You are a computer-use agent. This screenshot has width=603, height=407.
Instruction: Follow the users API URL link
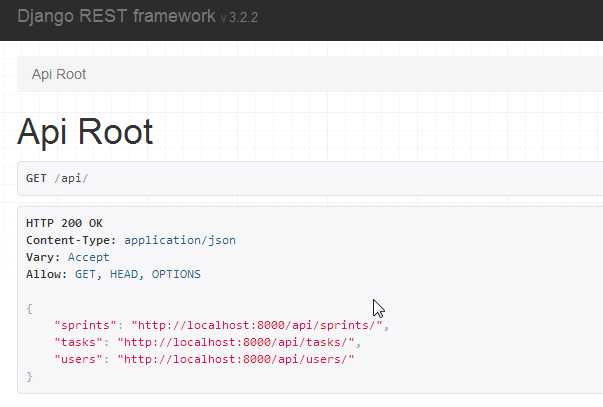click(x=235, y=359)
